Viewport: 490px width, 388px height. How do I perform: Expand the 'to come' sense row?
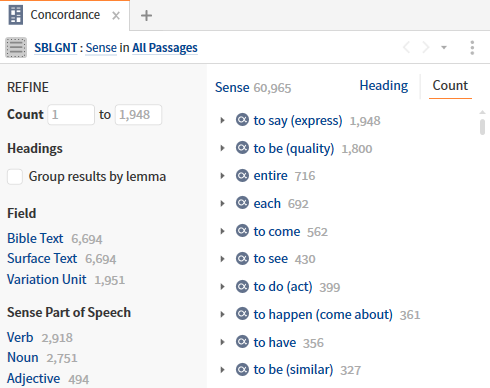point(222,231)
